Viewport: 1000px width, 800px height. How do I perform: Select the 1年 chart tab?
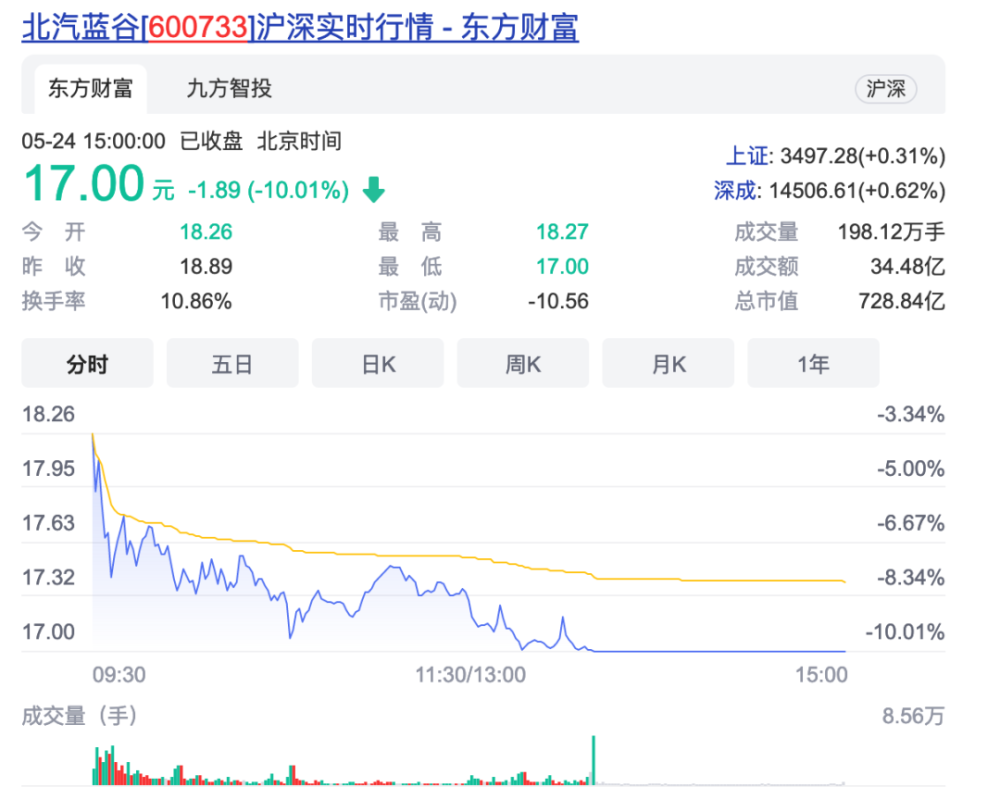click(813, 364)
